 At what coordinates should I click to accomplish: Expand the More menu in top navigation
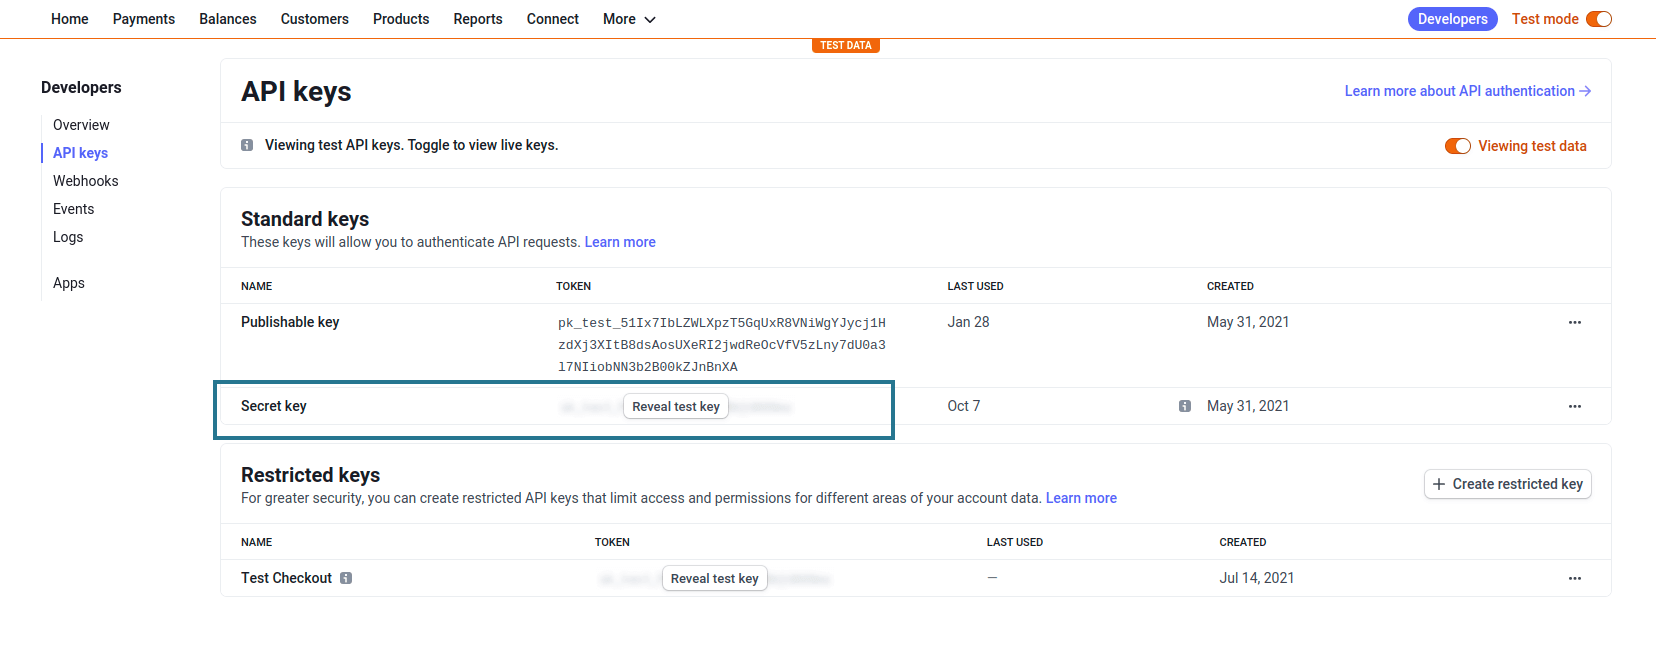point(629,19)
